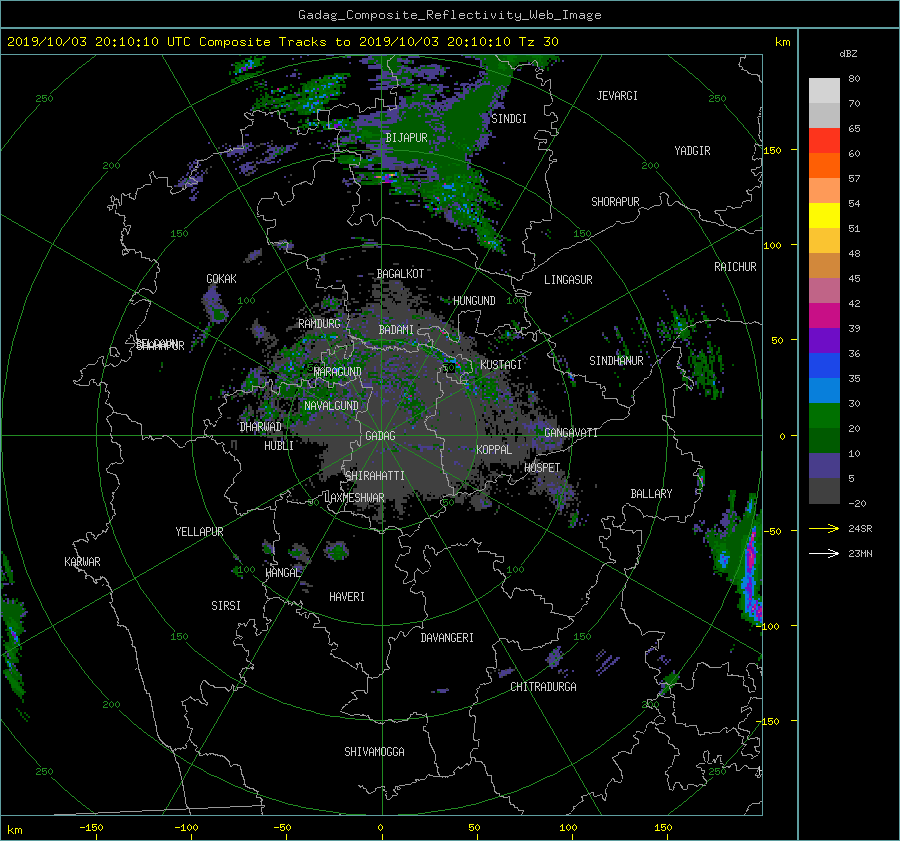Select the JEVARGI label

[617, 96]
